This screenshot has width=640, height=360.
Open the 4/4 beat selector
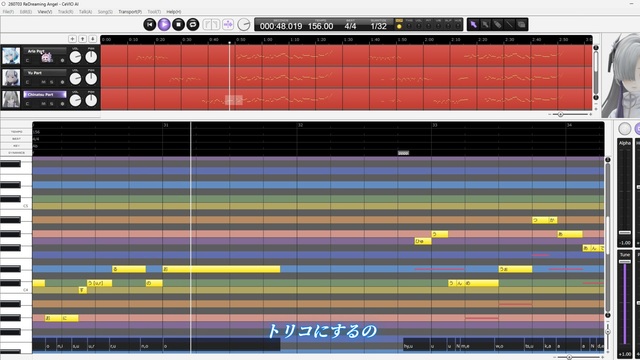point(350,26)
